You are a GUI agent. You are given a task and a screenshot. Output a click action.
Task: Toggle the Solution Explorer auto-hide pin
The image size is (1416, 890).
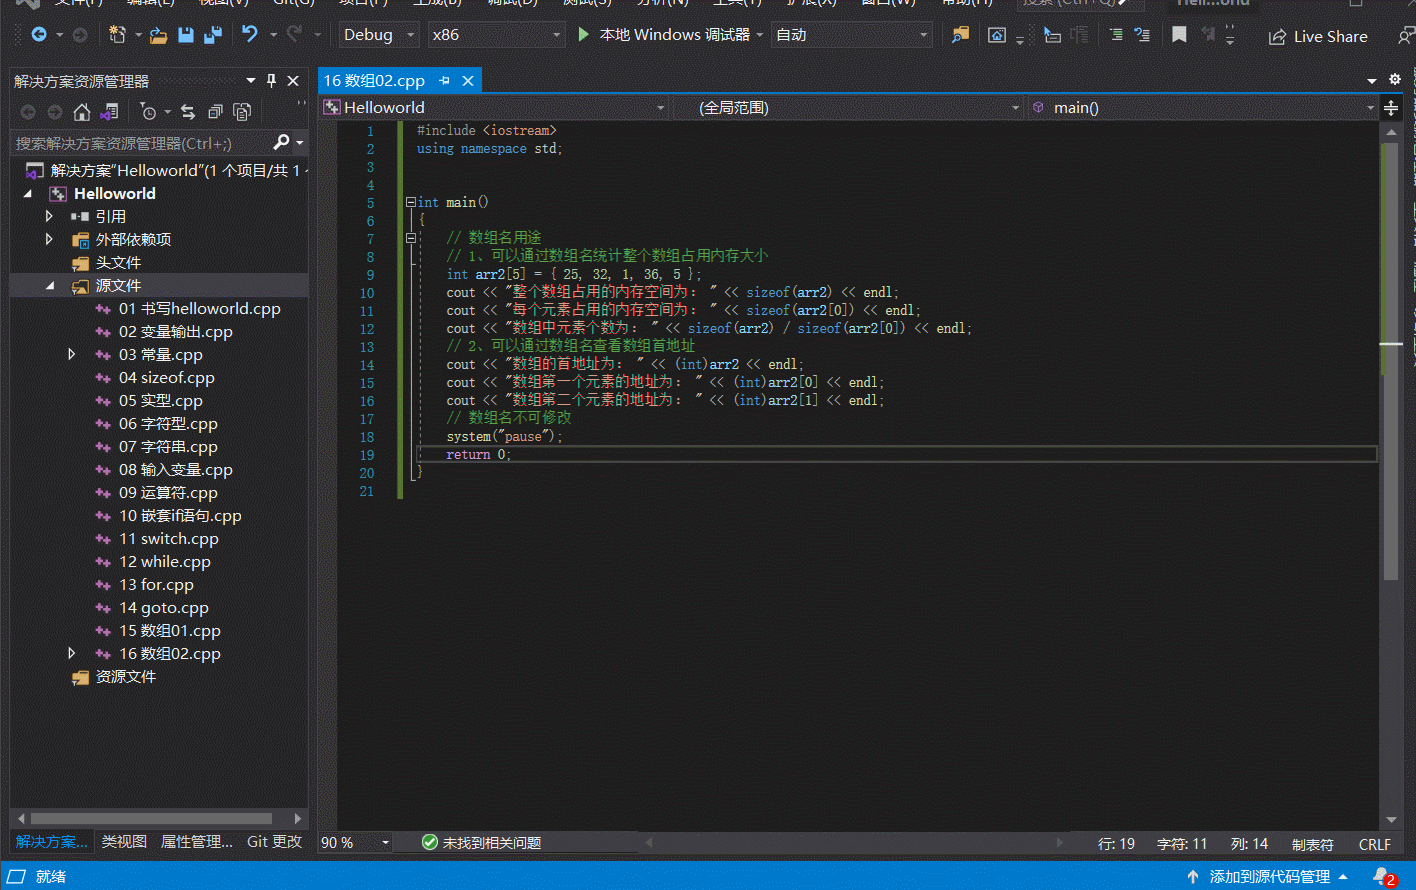271,81
